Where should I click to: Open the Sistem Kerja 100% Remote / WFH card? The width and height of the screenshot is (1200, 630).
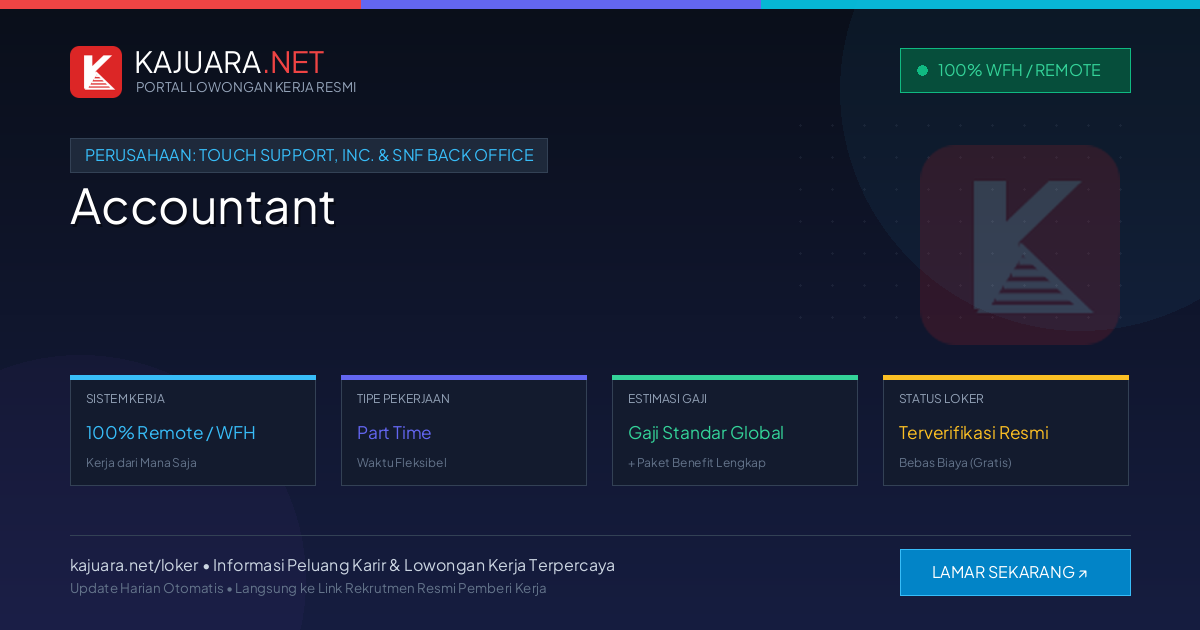click(x=193, y=431)
